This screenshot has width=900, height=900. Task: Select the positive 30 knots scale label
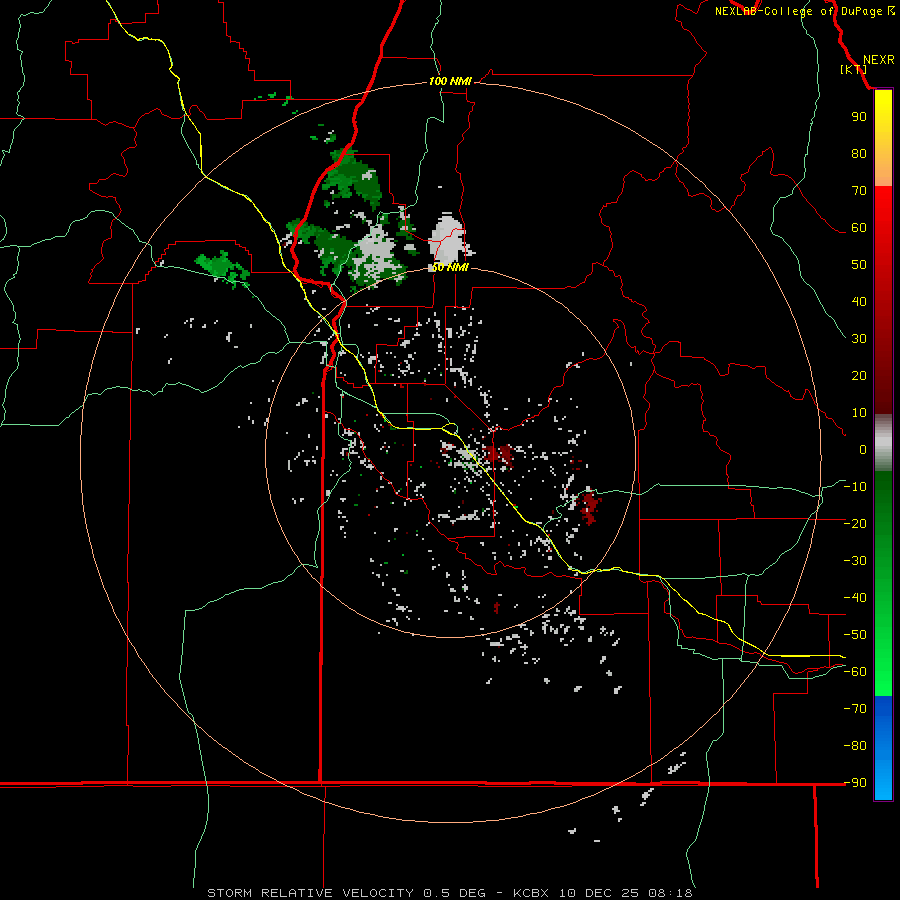859,339
